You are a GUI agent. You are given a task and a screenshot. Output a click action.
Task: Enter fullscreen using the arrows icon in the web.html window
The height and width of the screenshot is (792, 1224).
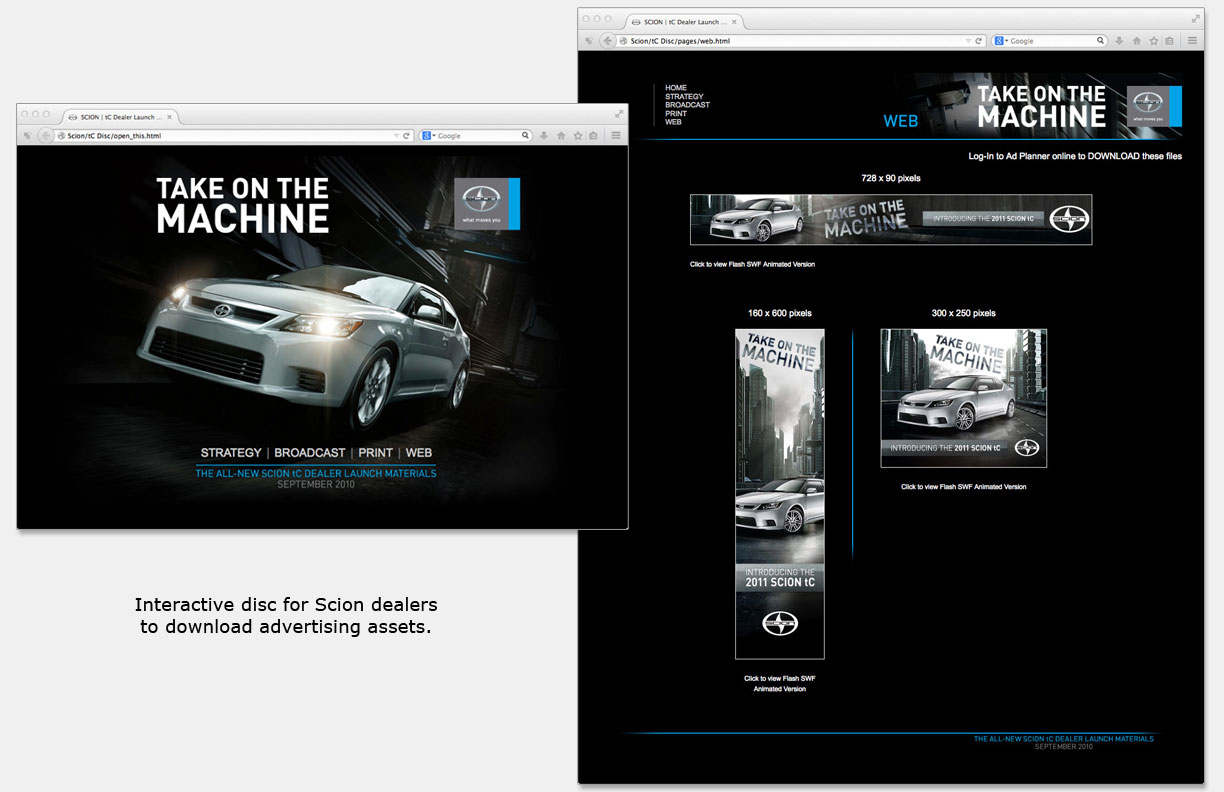[x=1195, y=19]
